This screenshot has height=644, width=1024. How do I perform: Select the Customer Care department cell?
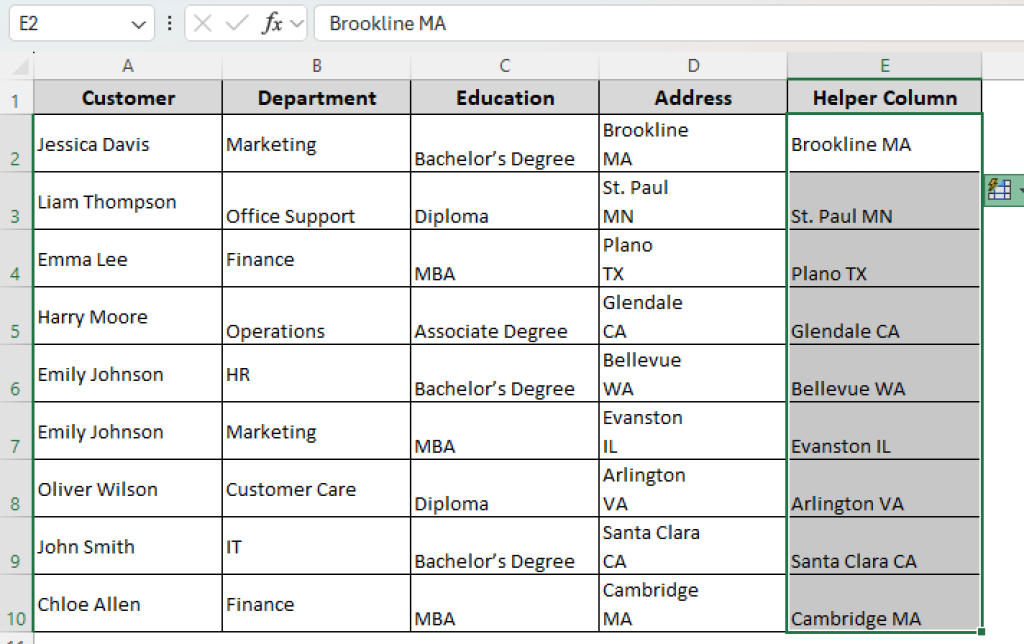[x=316, y=489]
